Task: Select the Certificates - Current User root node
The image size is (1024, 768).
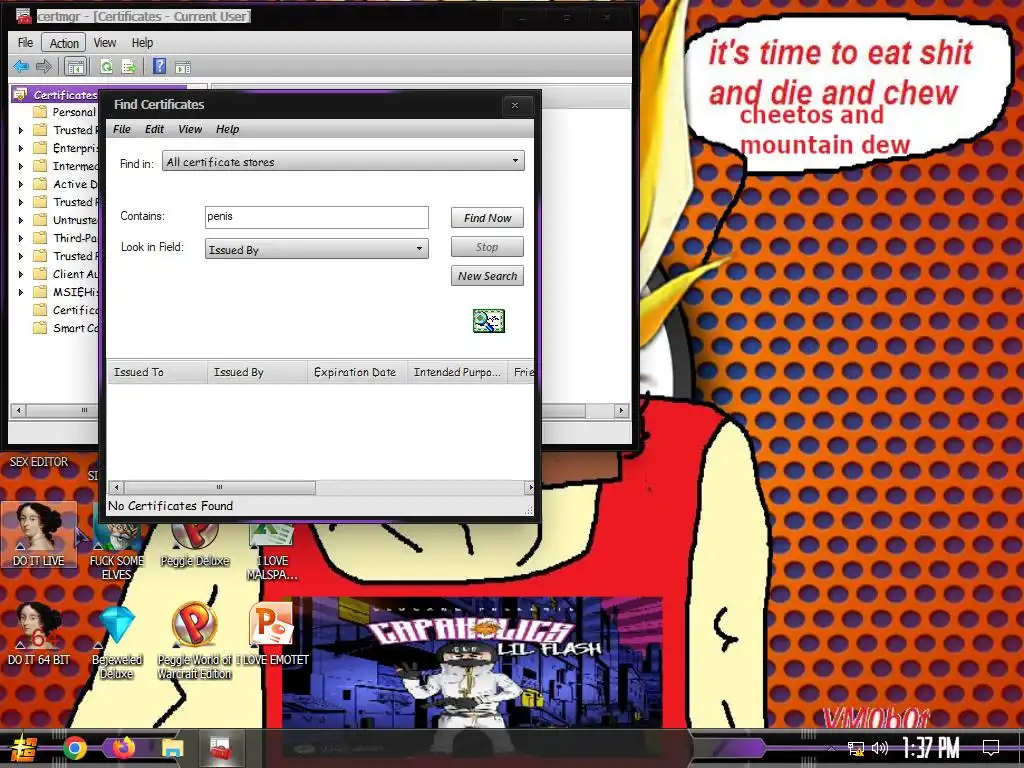Action: pyautogui.click(x=56, y=95)
